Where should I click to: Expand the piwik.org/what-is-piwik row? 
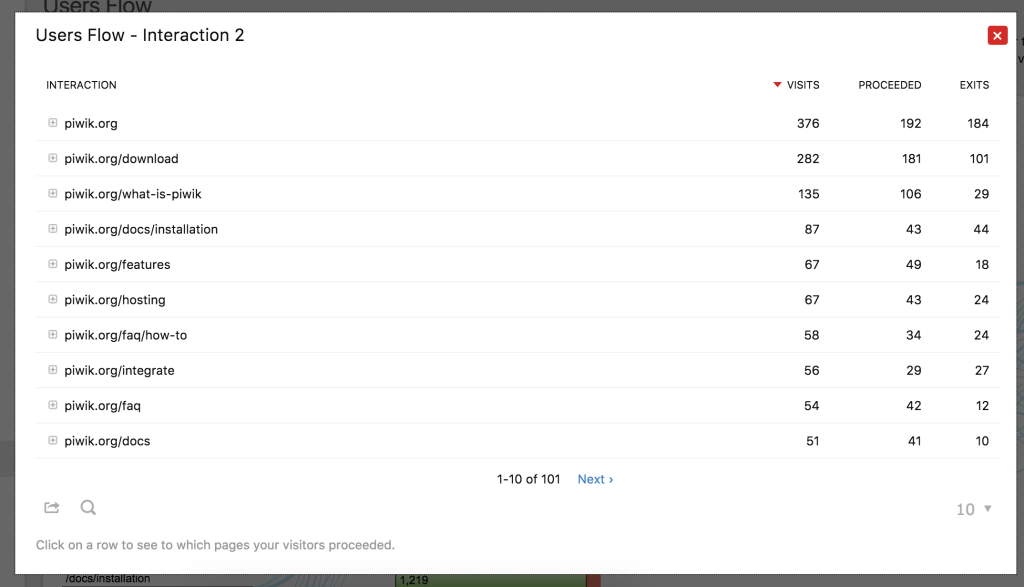click(53, 194)
